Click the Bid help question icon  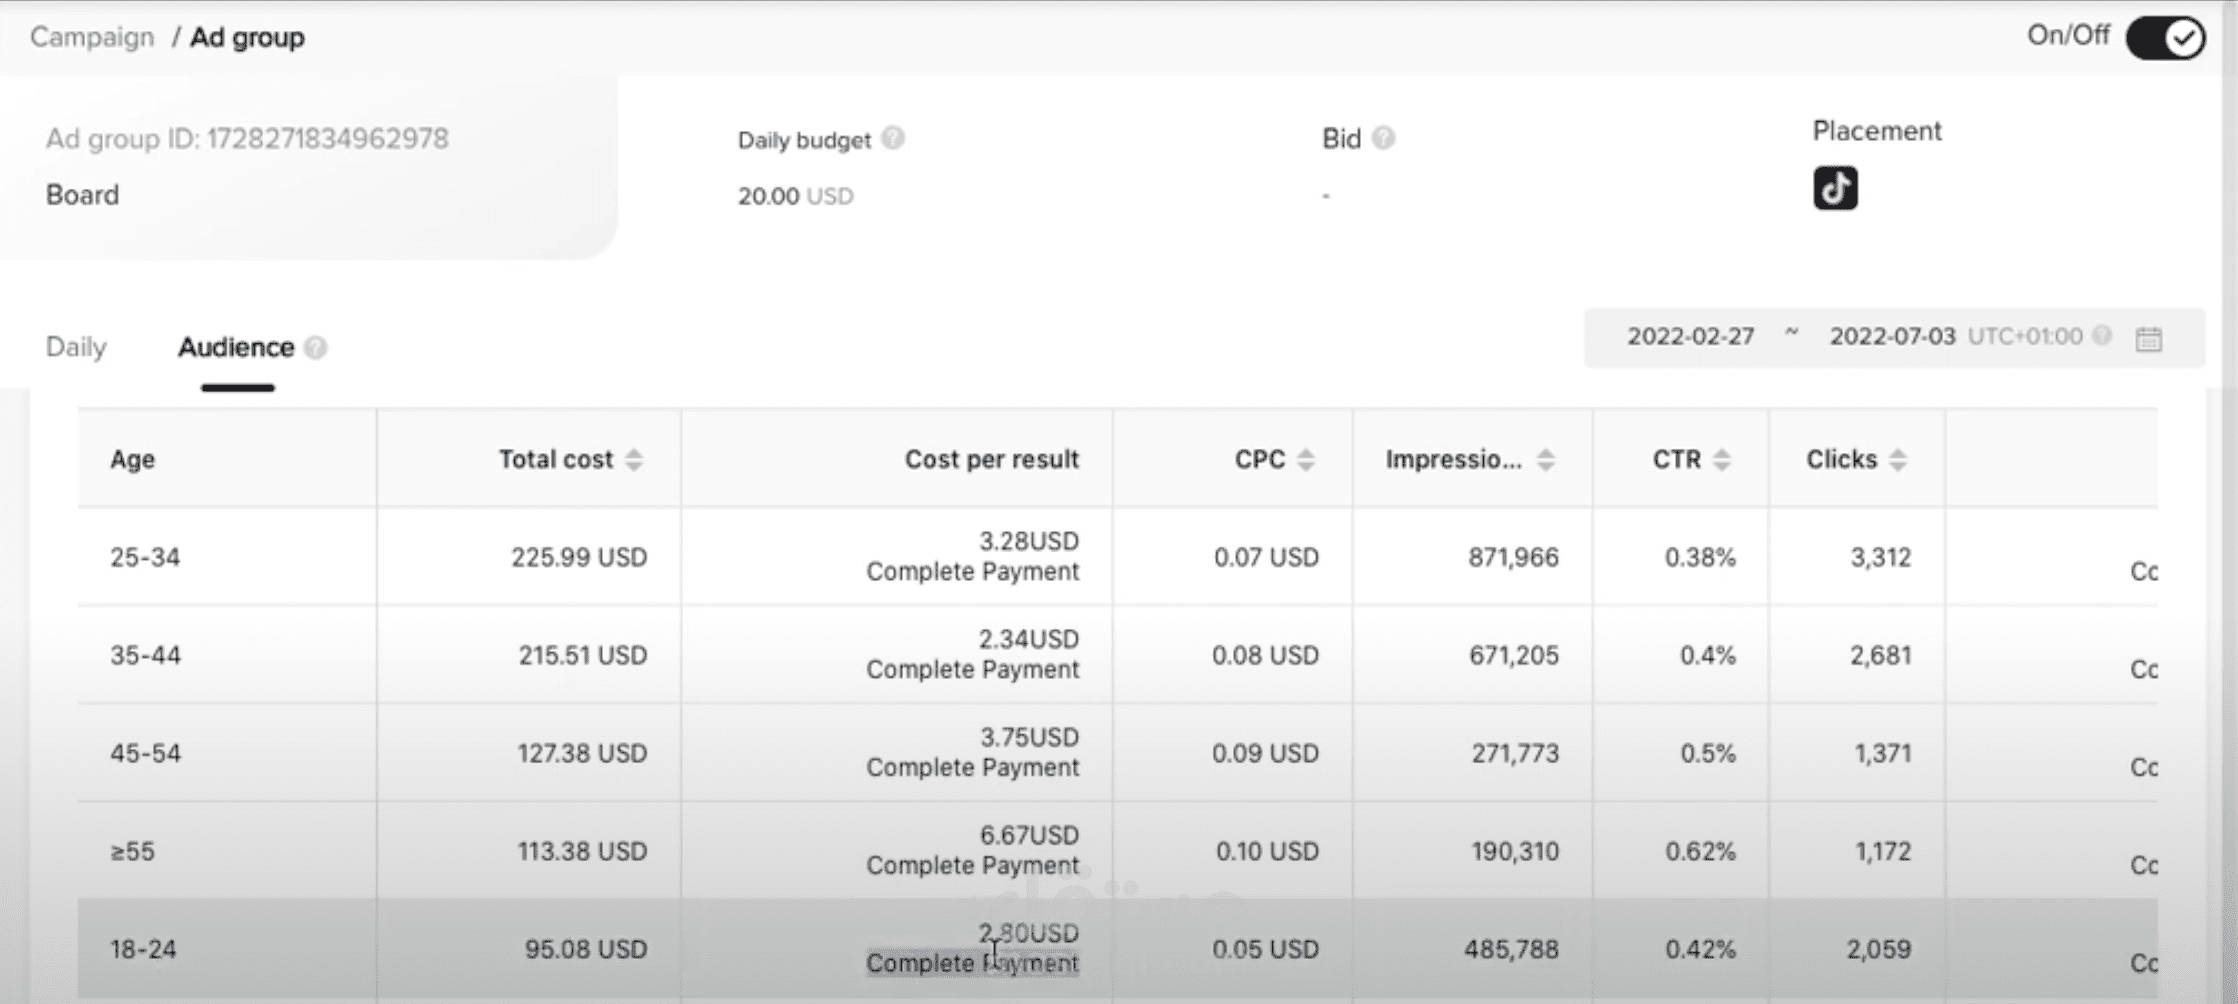(1383, 138)
